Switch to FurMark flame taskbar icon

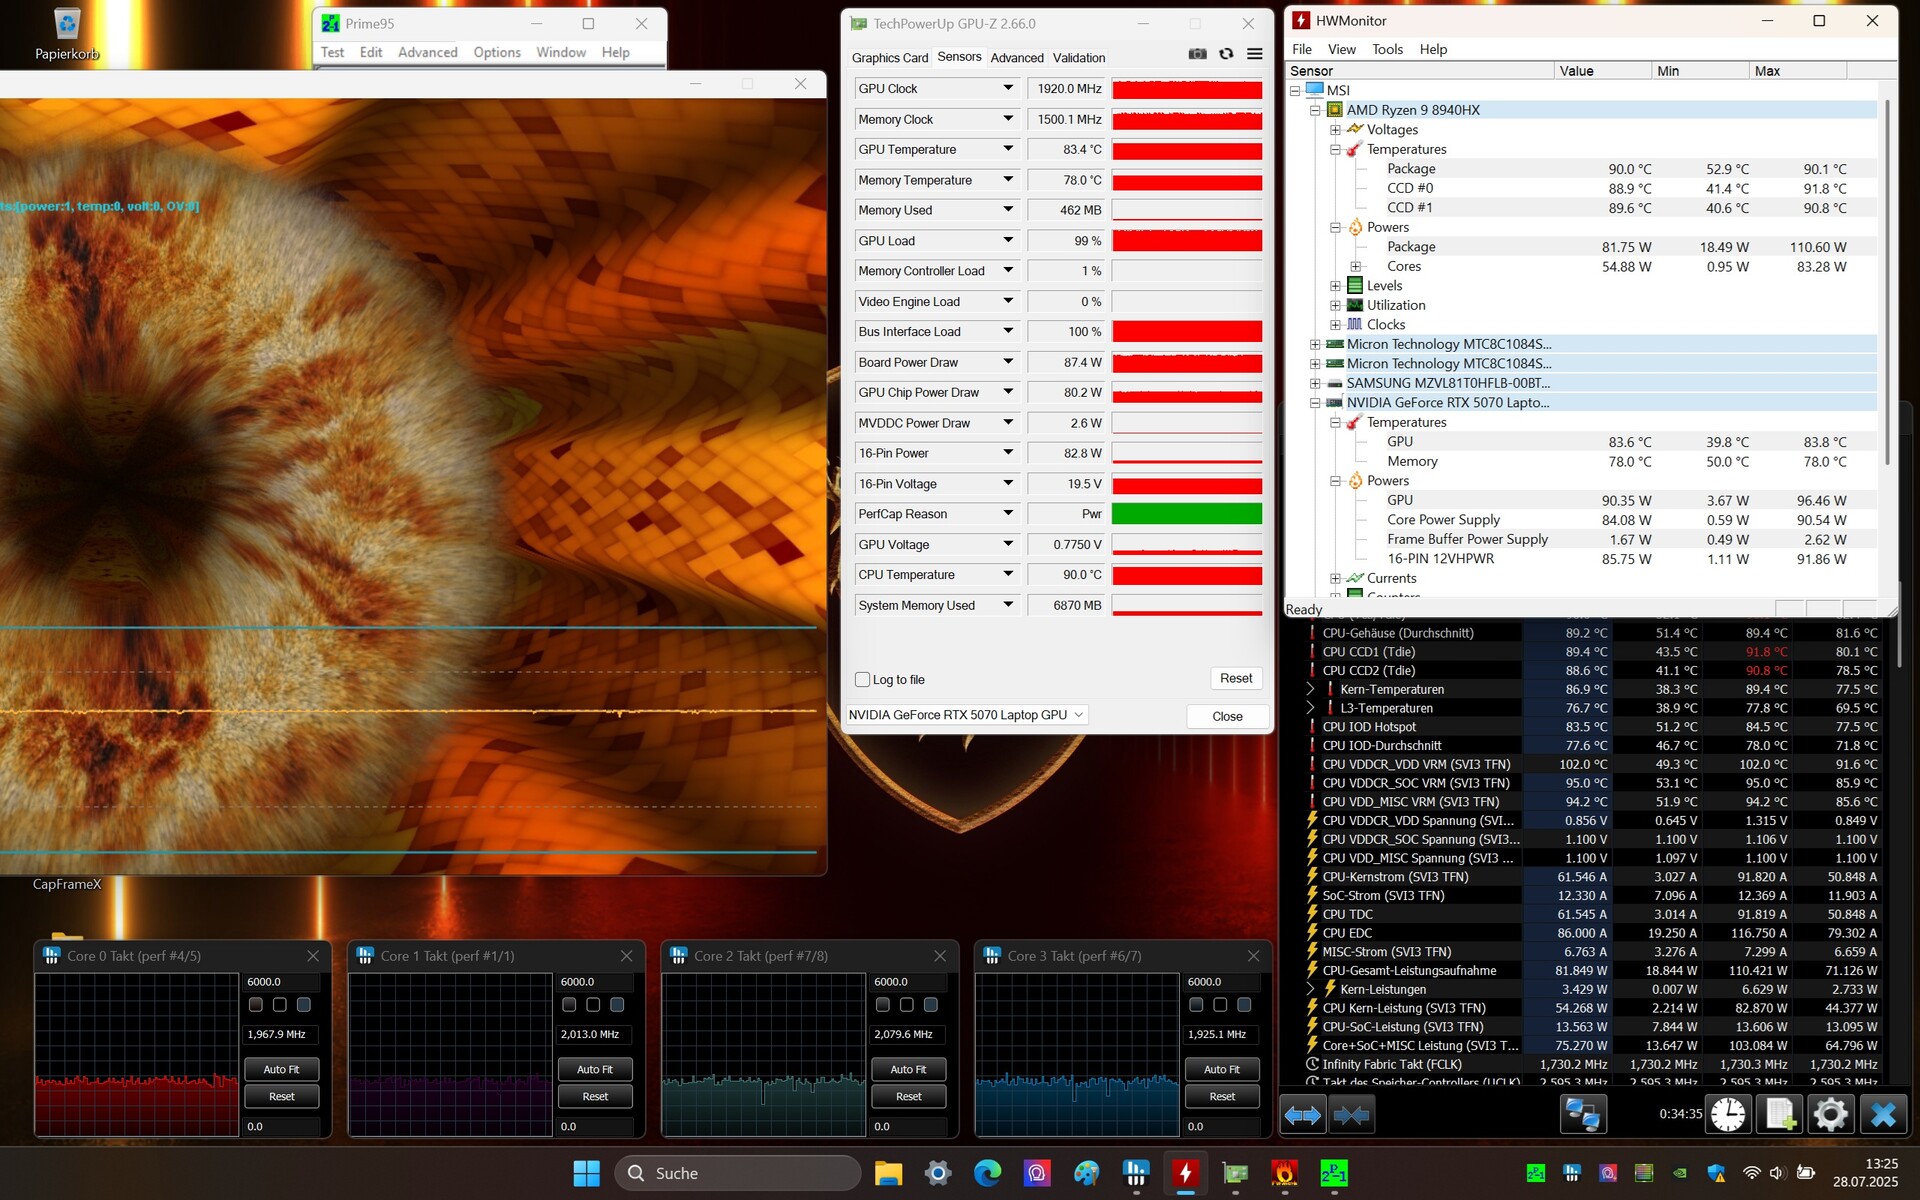1284,1173
